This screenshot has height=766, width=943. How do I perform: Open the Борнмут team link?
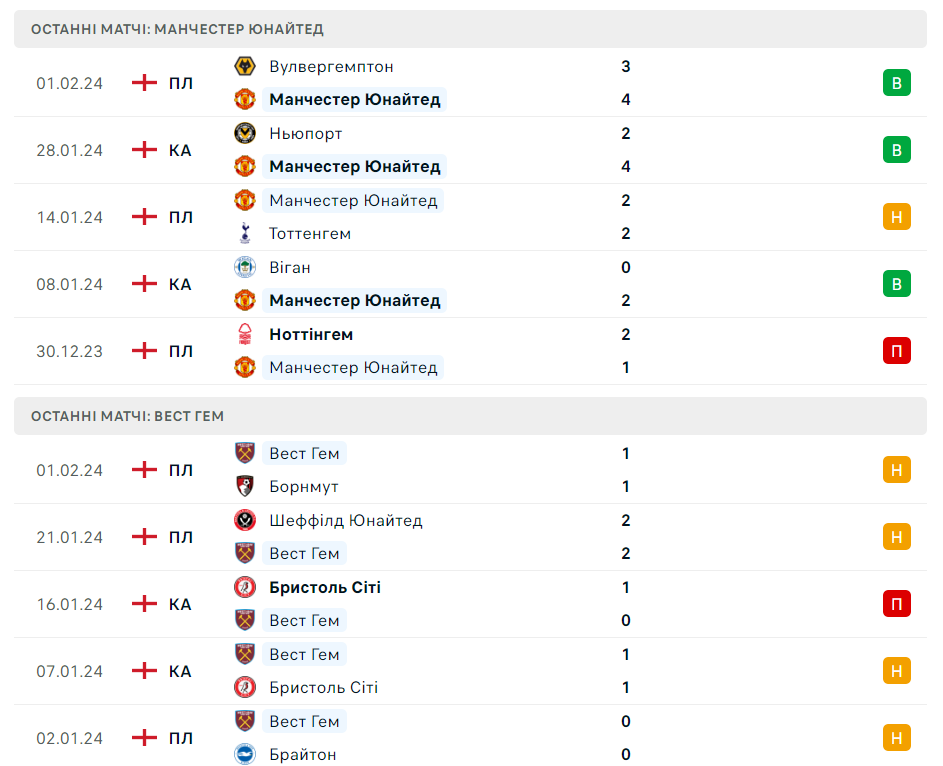pos(304,487)
